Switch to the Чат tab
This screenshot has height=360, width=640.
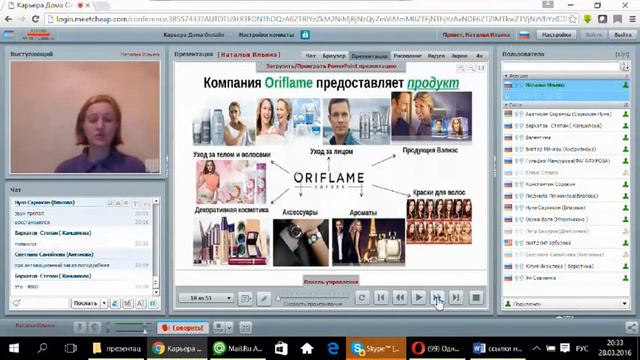pyautogui.click(x=310, y=56)
